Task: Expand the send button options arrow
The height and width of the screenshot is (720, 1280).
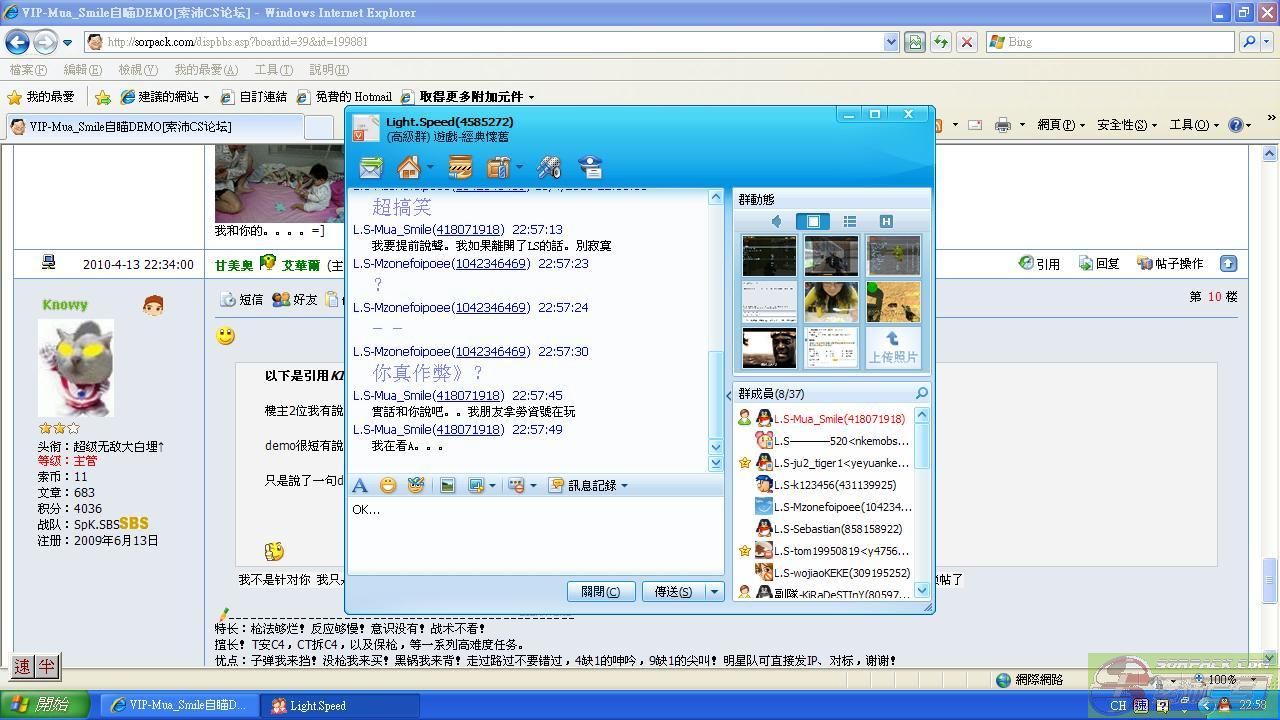Action: click(714, 592)
